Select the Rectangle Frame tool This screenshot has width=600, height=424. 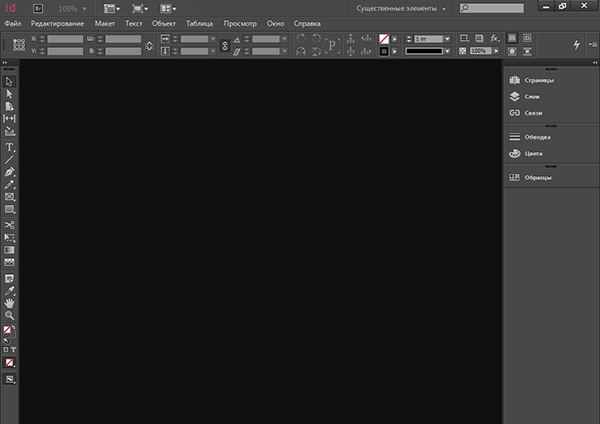[9, 197]
